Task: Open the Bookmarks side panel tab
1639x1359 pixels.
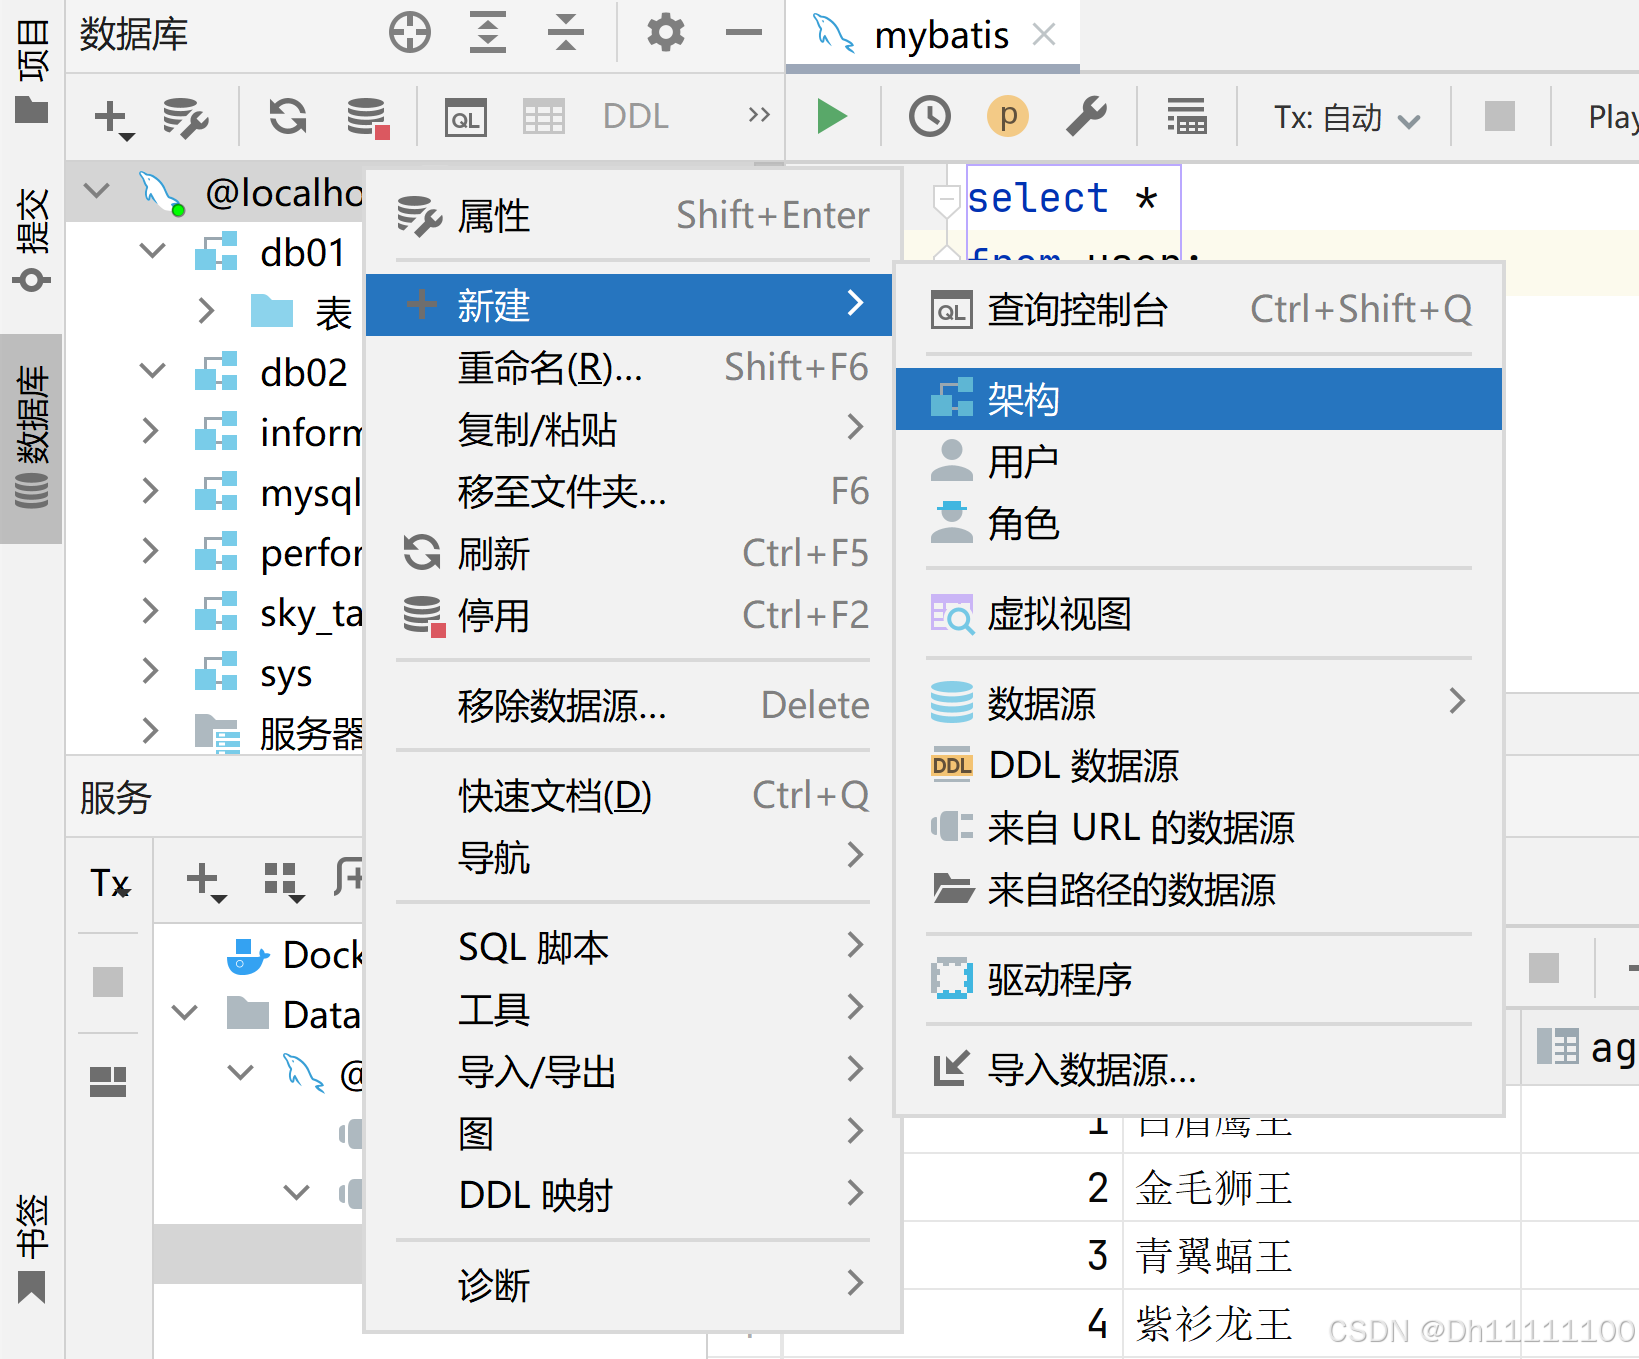Action: pyautogui.click(x=32, y=1250)
